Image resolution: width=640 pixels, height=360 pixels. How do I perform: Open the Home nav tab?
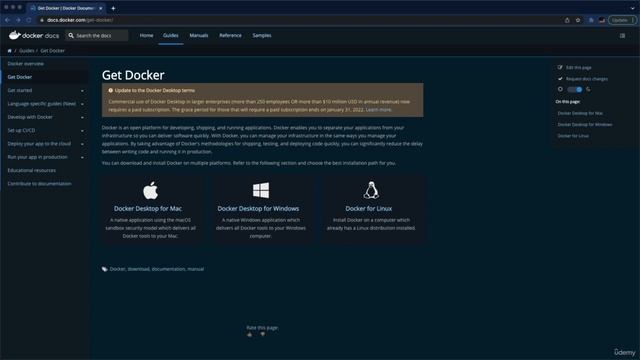point(147,36)
